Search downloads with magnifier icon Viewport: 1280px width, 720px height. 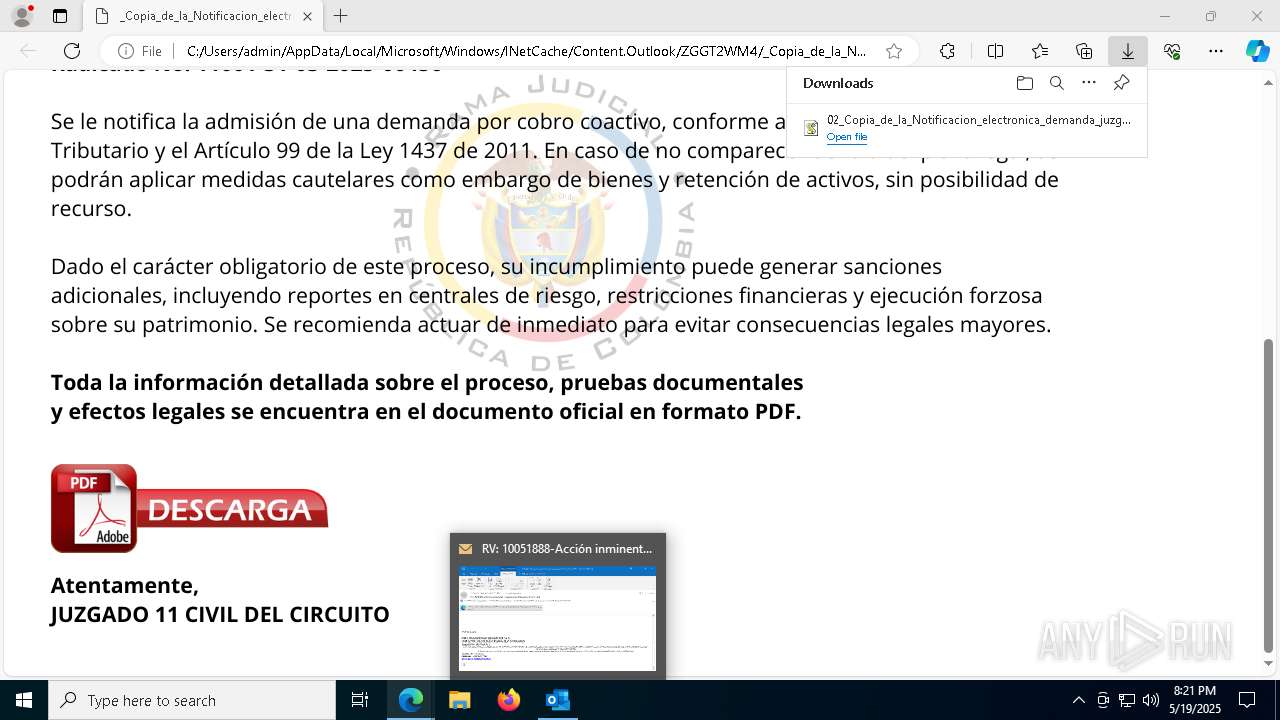[x=1056, y=83]
